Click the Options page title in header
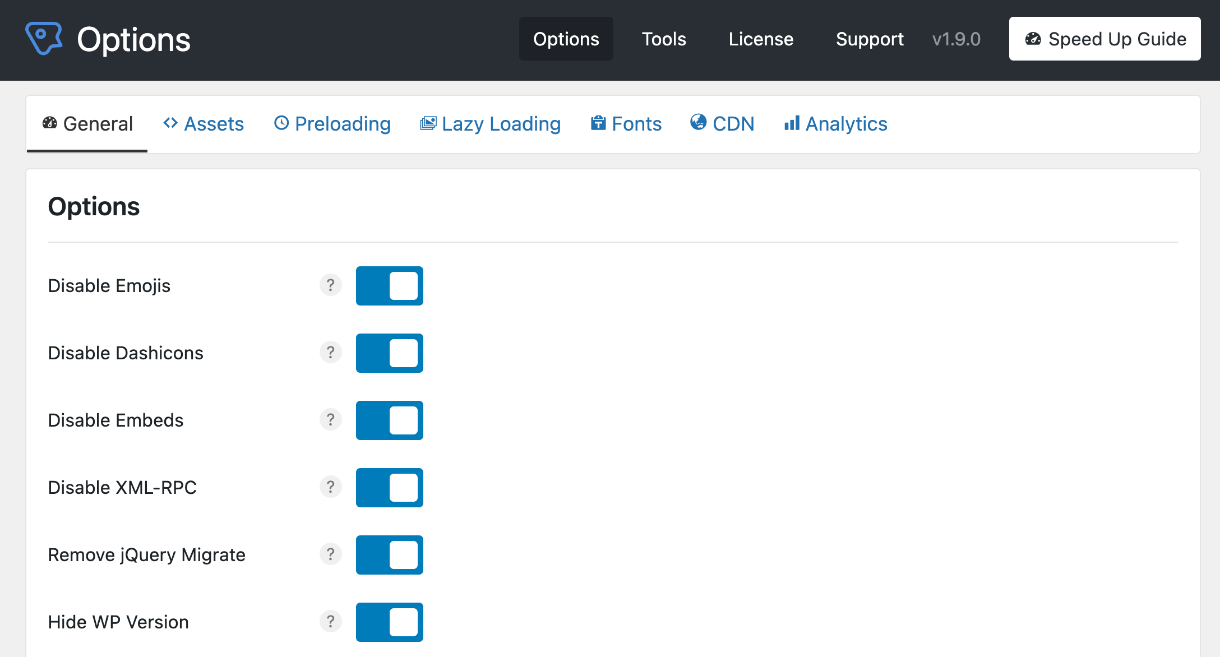The height and width of the screenshot is (657, 1220). coord(134,40)
